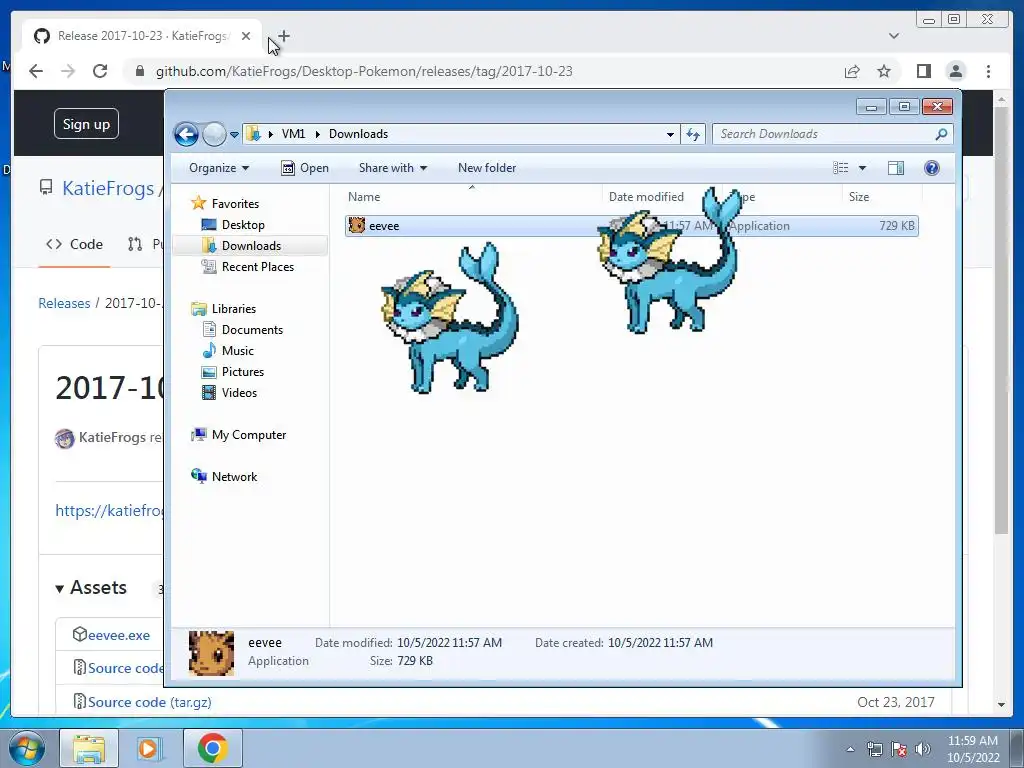Toggle Chrome side panel icon

923,71
